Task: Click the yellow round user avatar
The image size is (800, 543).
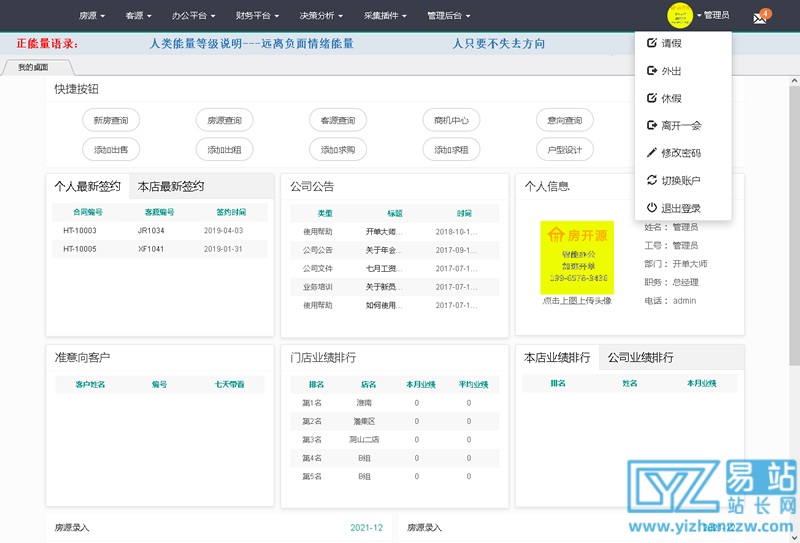Action: (680, 15)
